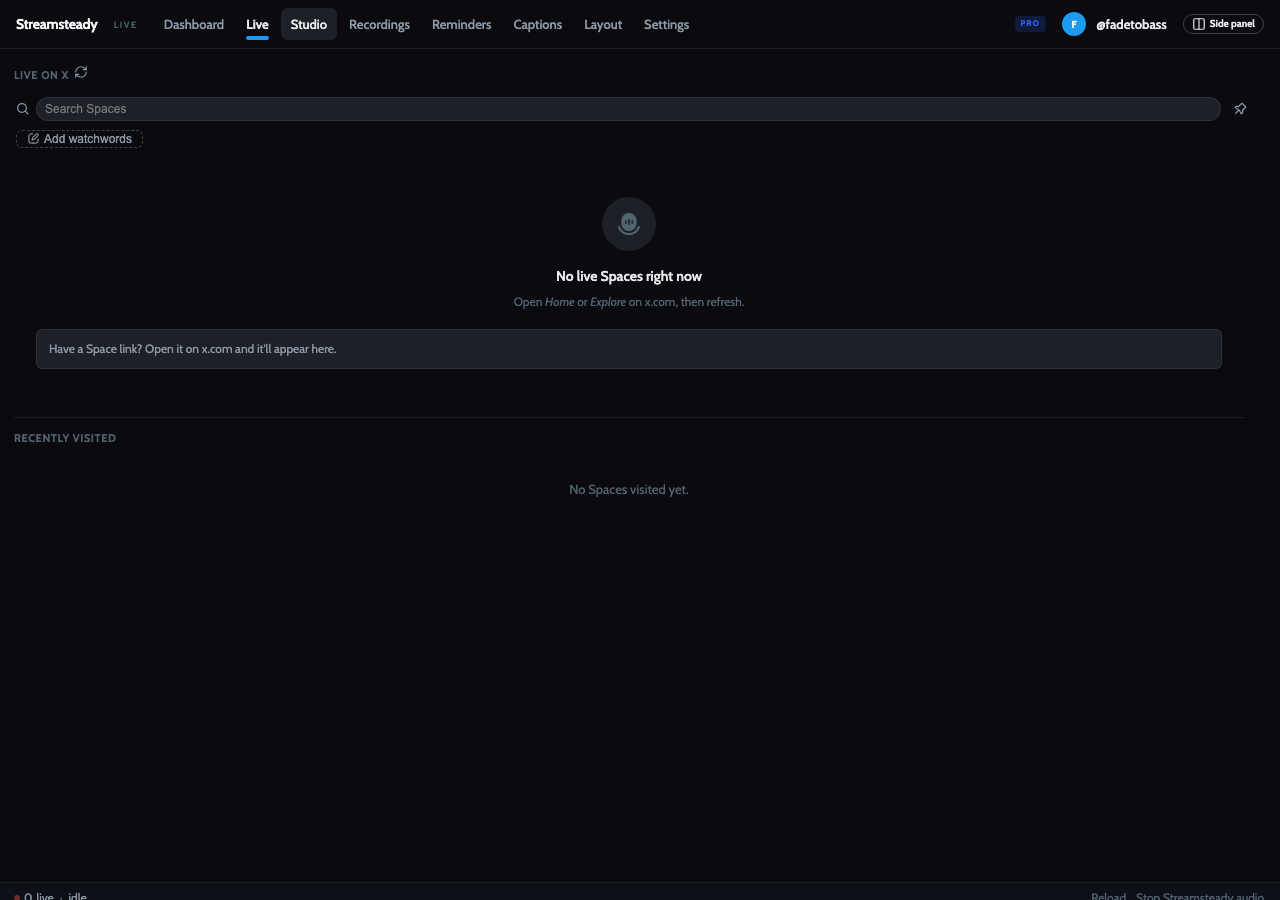
Task: Click the @fadetobass username
Action: tap(1131, 24)
